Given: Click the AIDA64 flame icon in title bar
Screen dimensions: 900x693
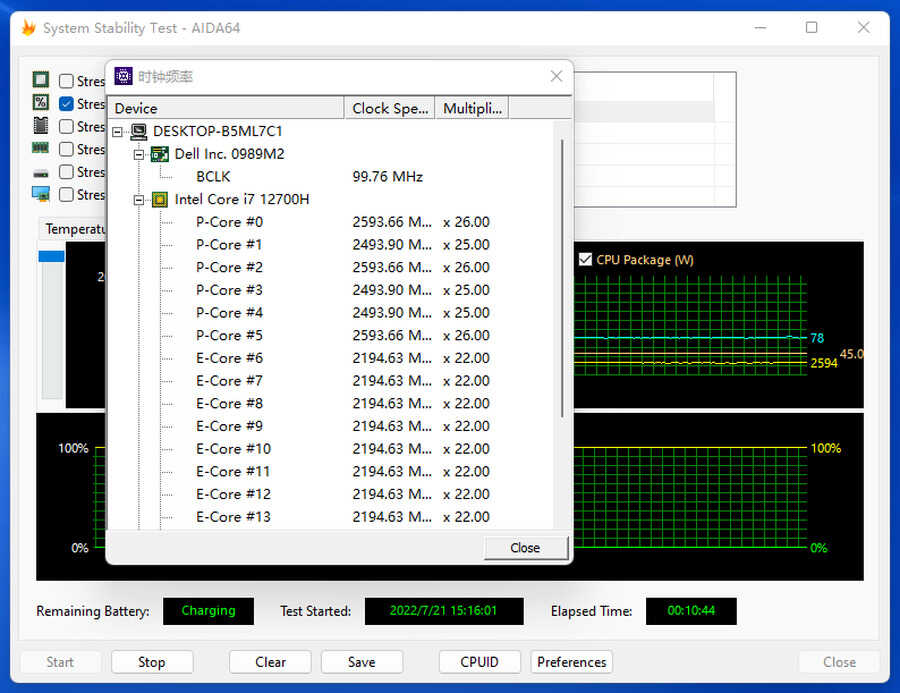Looking at the screenshot, I should click(29, 28).
